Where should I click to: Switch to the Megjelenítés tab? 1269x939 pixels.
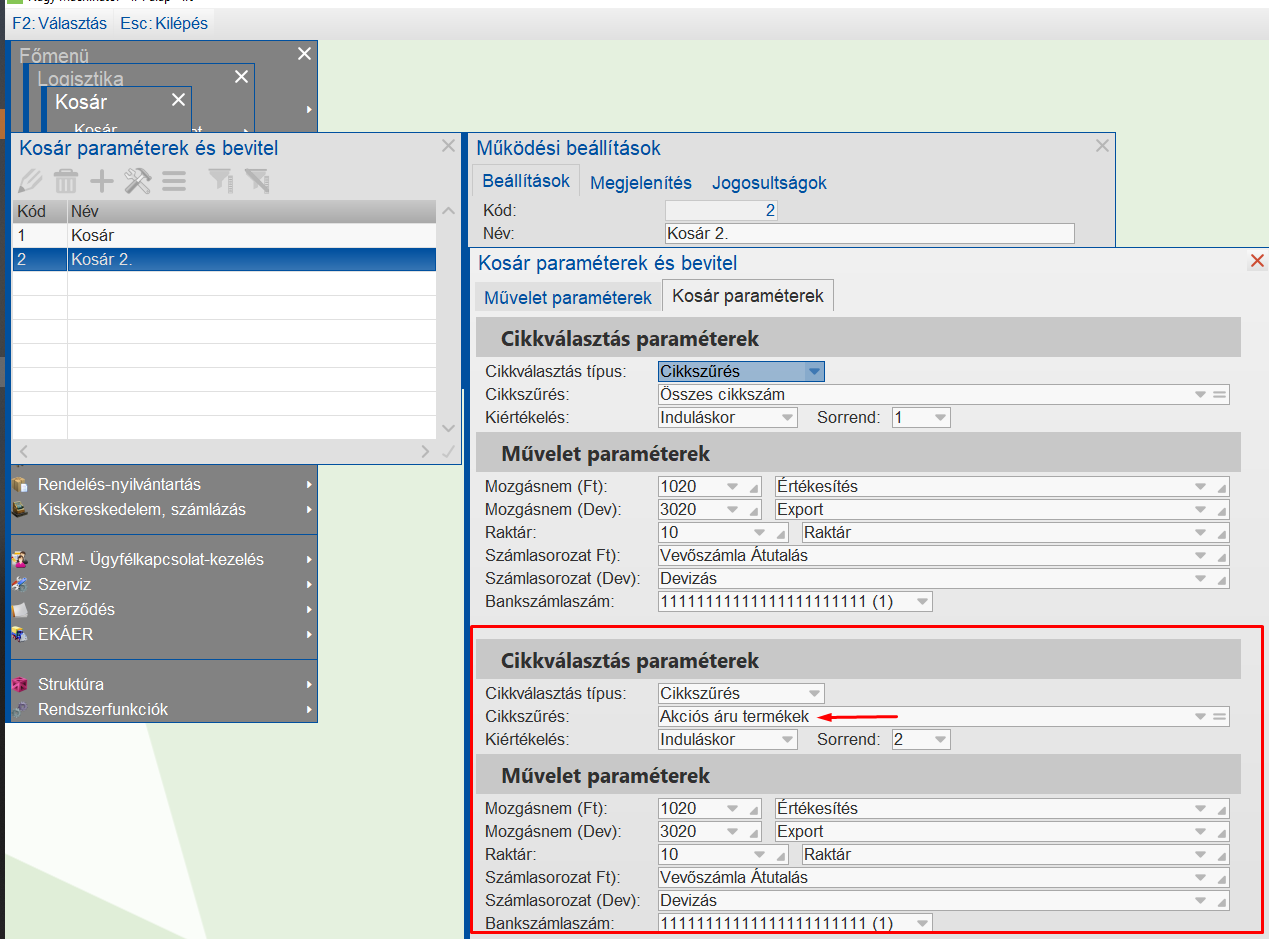pos(641,183)
